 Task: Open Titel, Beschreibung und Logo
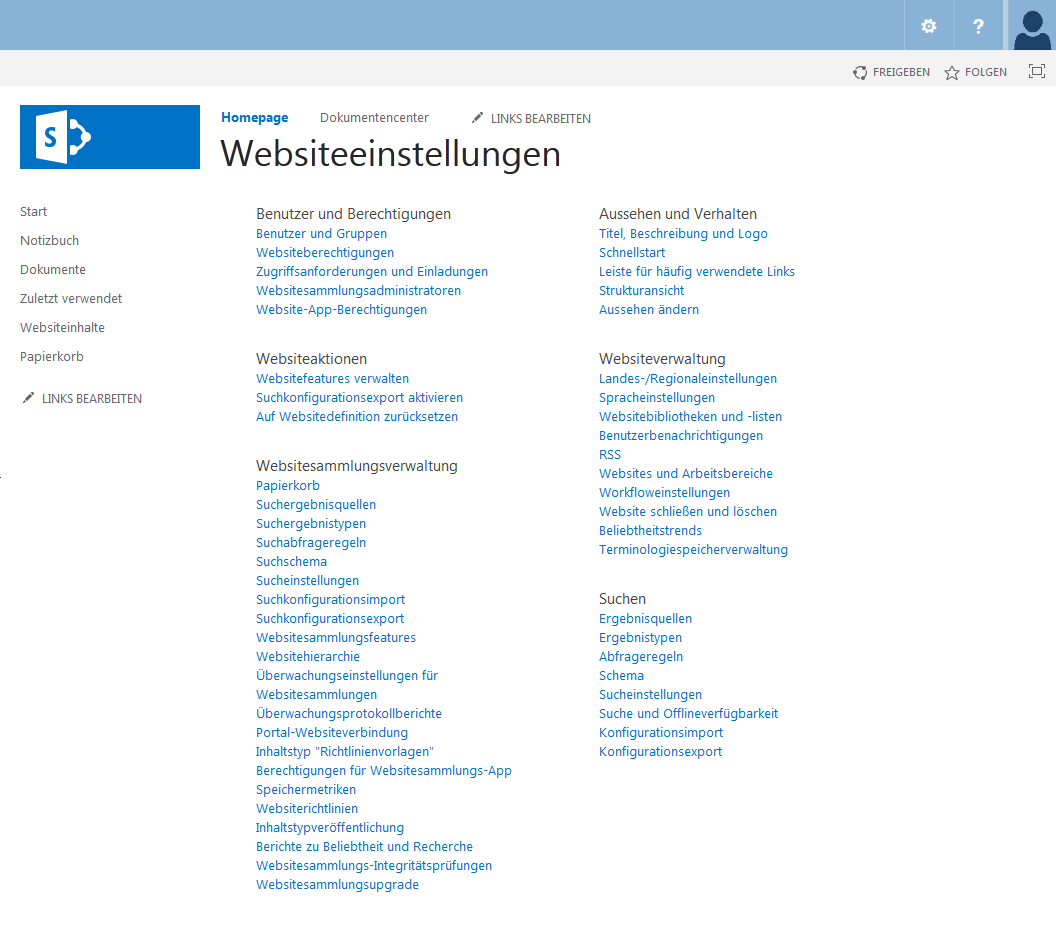[683, 234]
